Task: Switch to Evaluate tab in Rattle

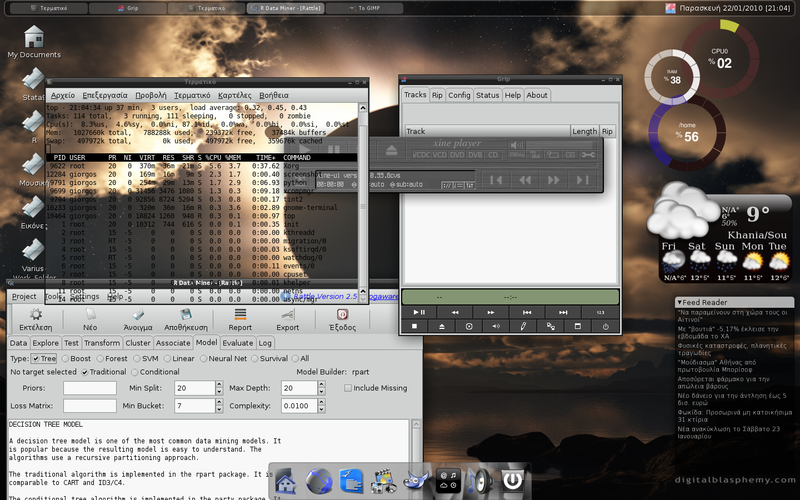Action: pos(238,343)
